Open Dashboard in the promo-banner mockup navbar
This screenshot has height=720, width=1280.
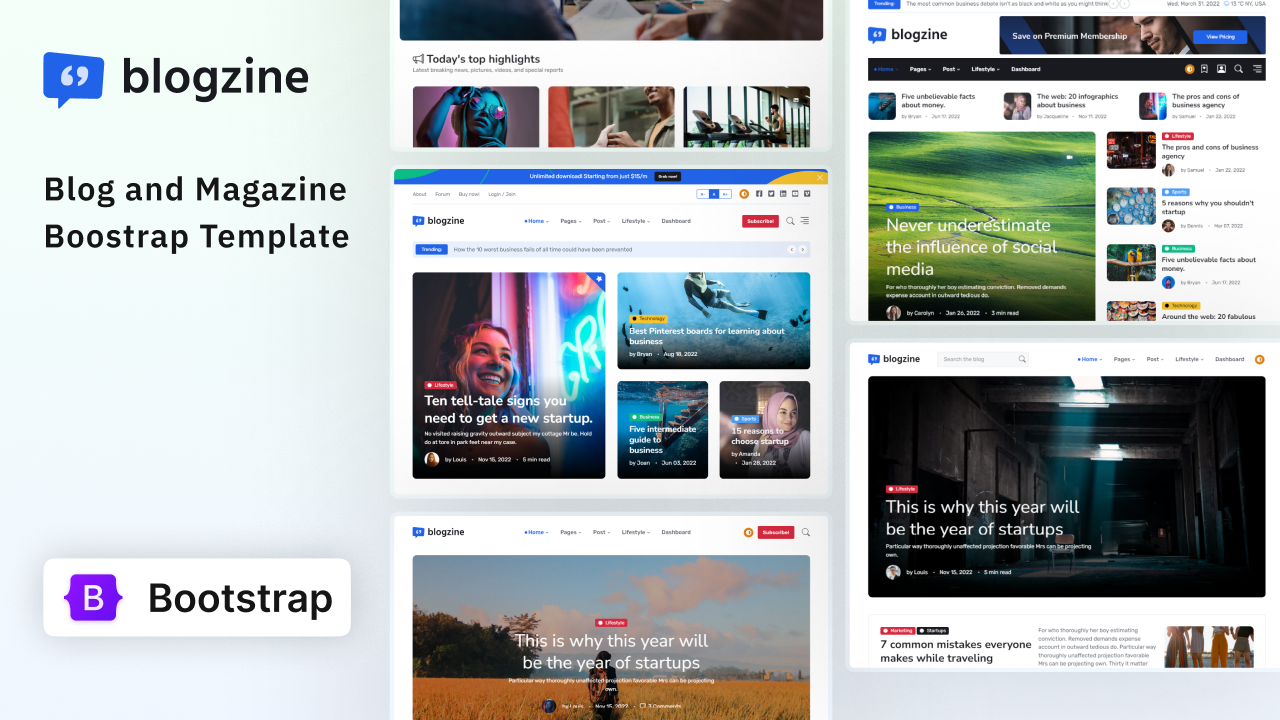tap(676, 221)
